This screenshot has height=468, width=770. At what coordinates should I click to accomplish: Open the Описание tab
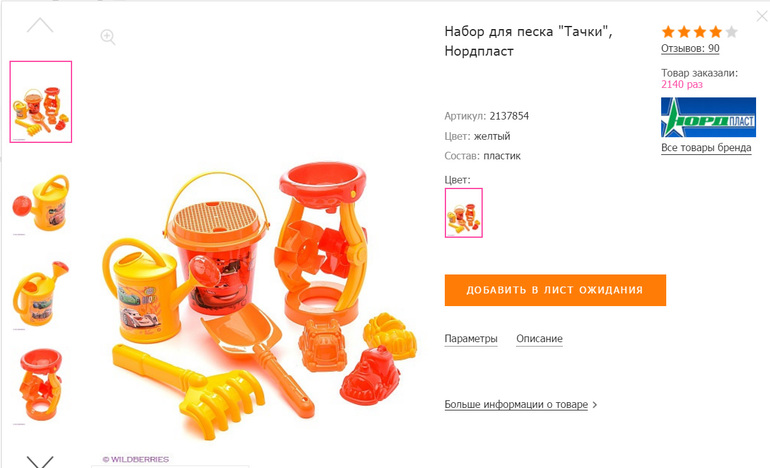click(x=539, y=338)
